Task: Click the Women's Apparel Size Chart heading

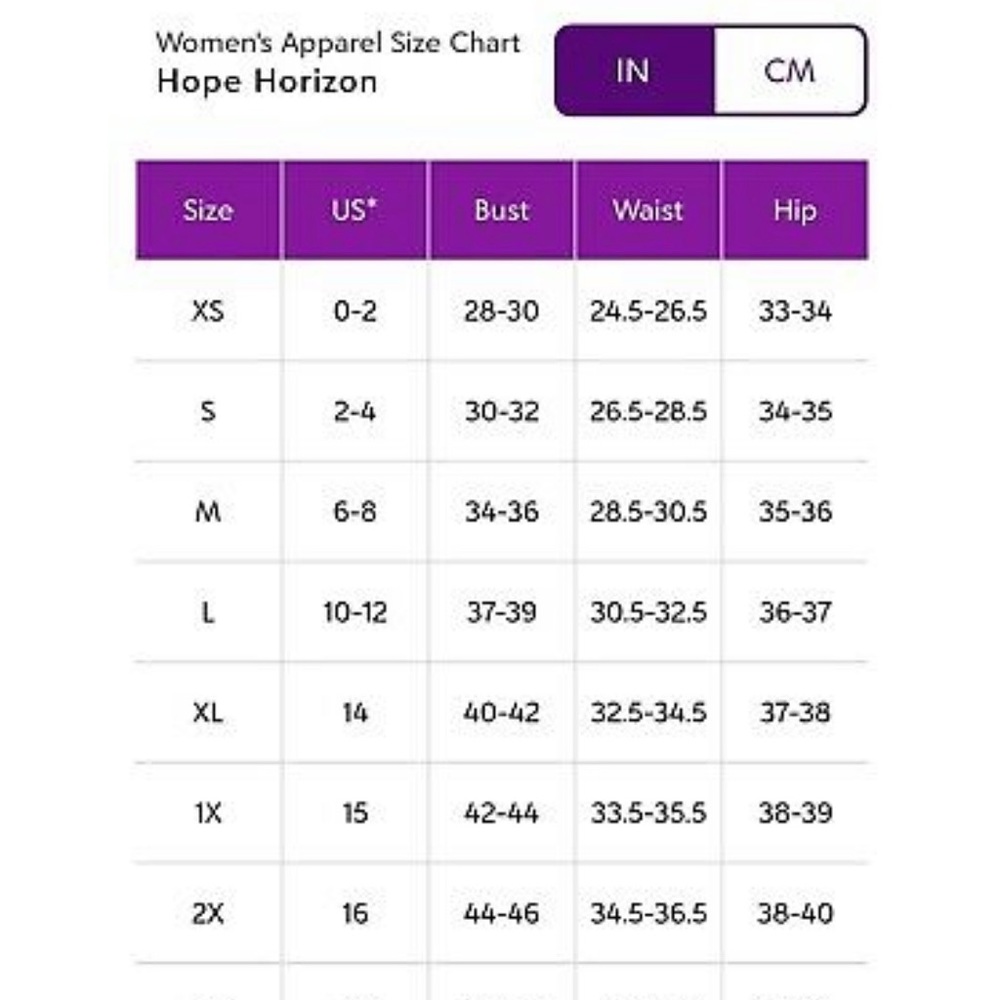Action: coord(338,43)
